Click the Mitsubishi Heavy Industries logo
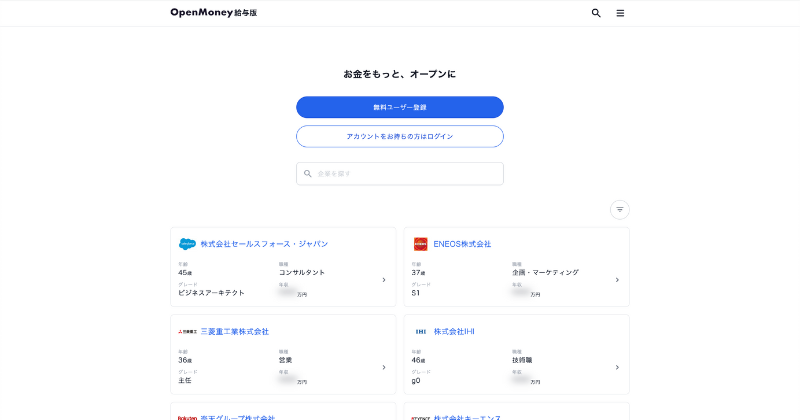 187,332
